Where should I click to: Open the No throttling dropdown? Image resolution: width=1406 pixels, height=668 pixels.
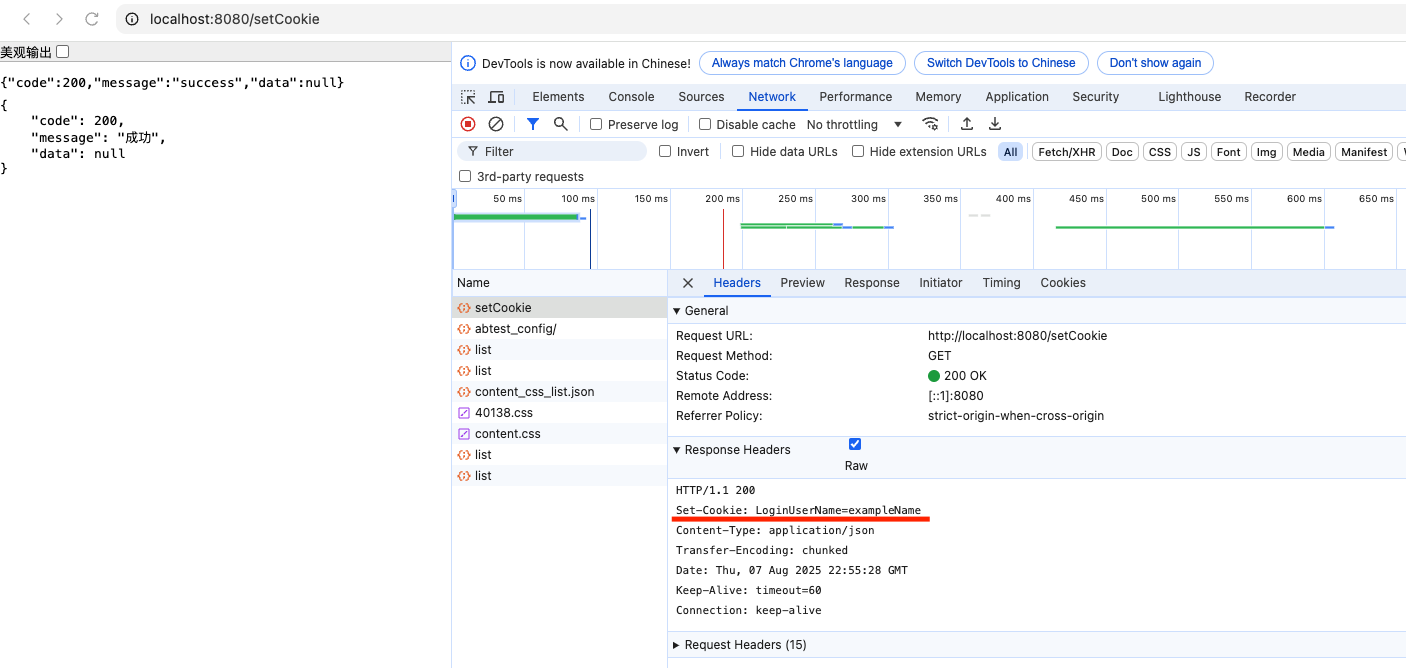(854, 124)
